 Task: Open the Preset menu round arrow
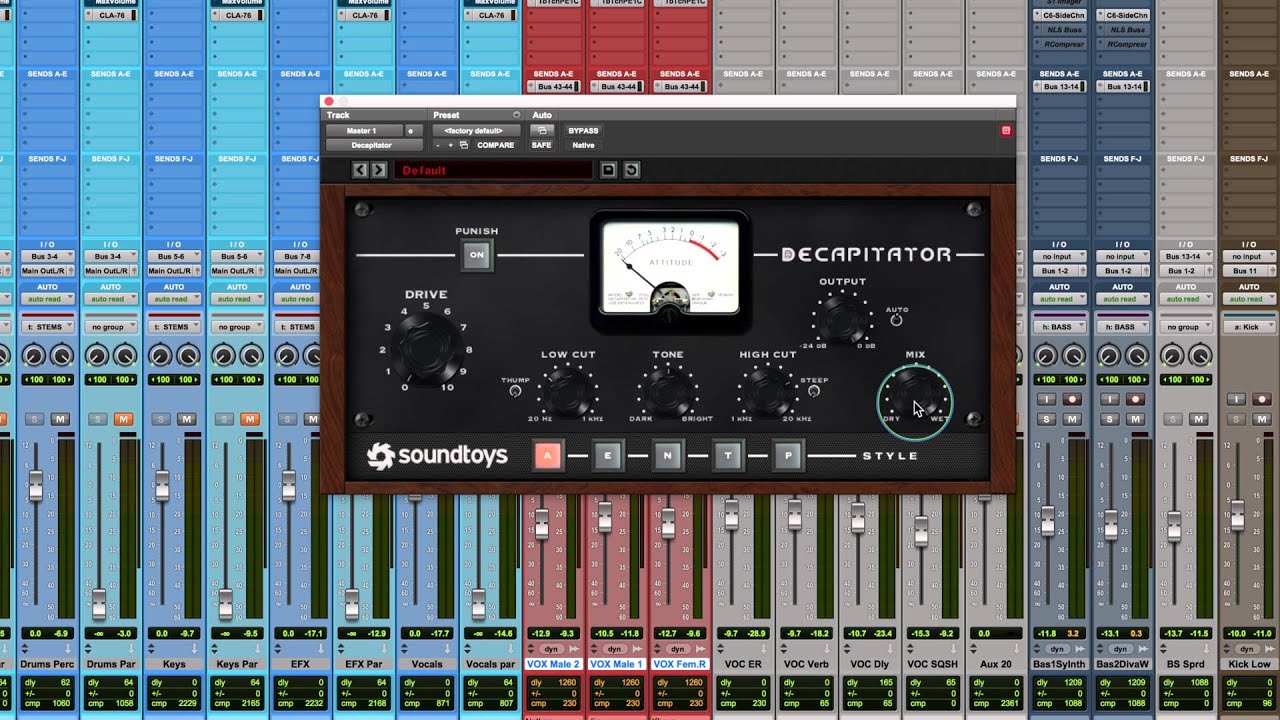(517, 115)
